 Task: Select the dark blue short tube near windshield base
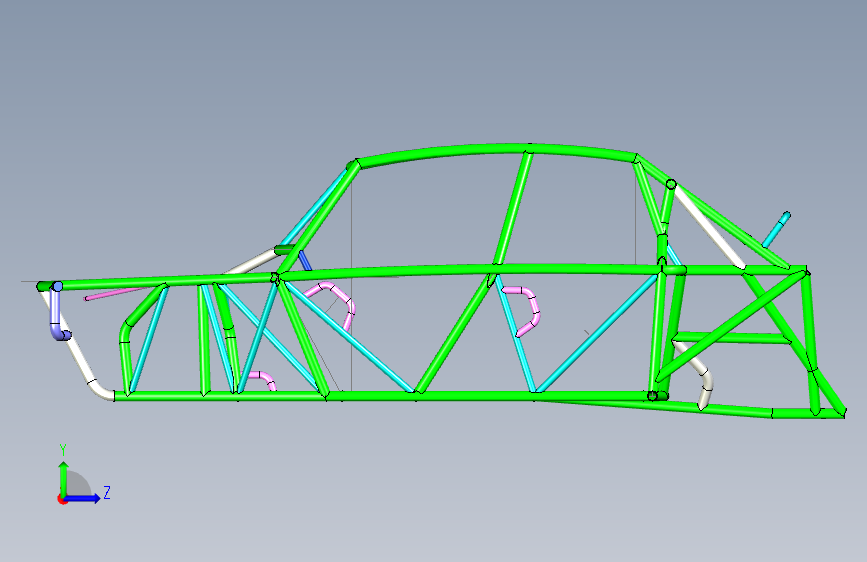305,261
